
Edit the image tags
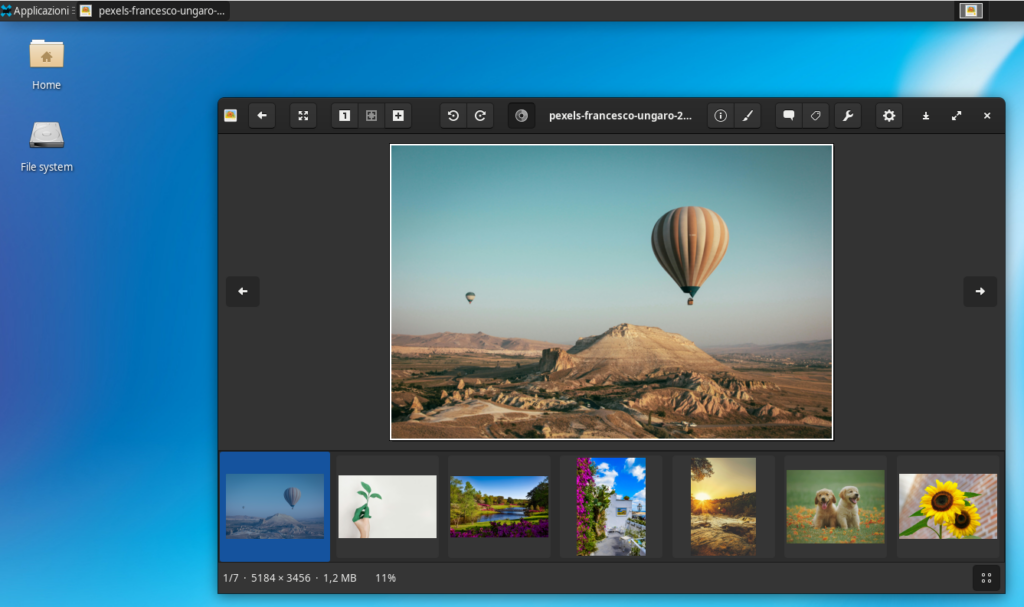coord(815,115)
